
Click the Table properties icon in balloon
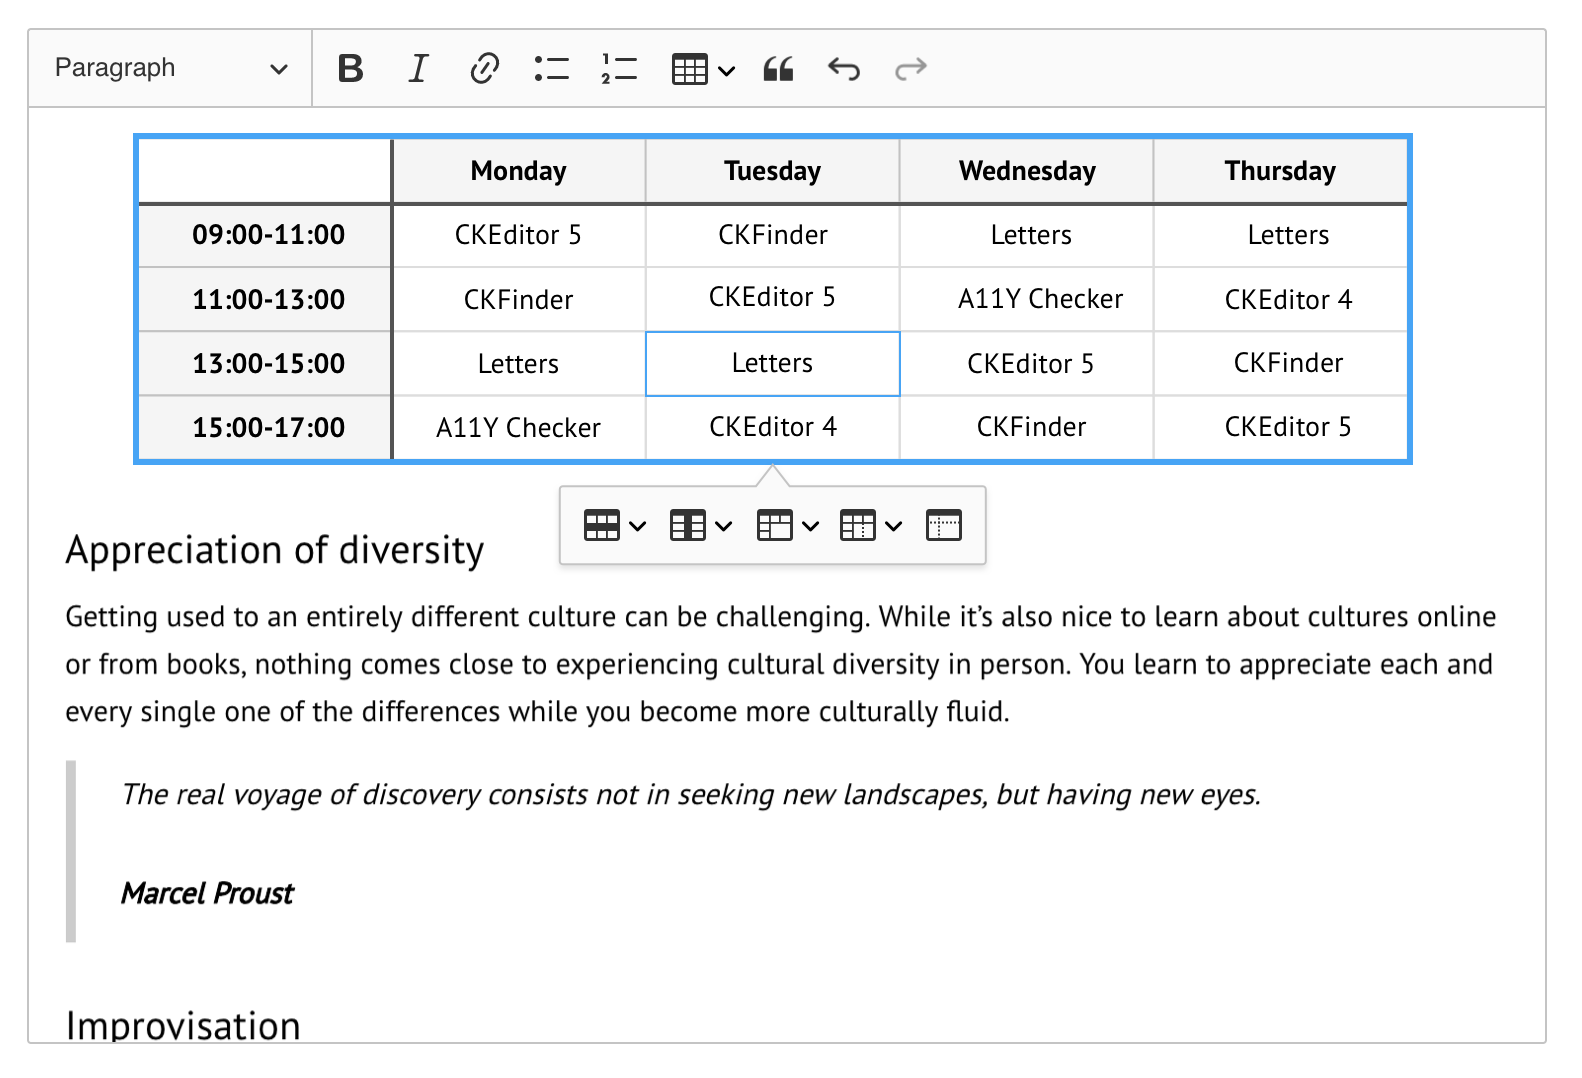pyautogui.click(x=858, y=525)
